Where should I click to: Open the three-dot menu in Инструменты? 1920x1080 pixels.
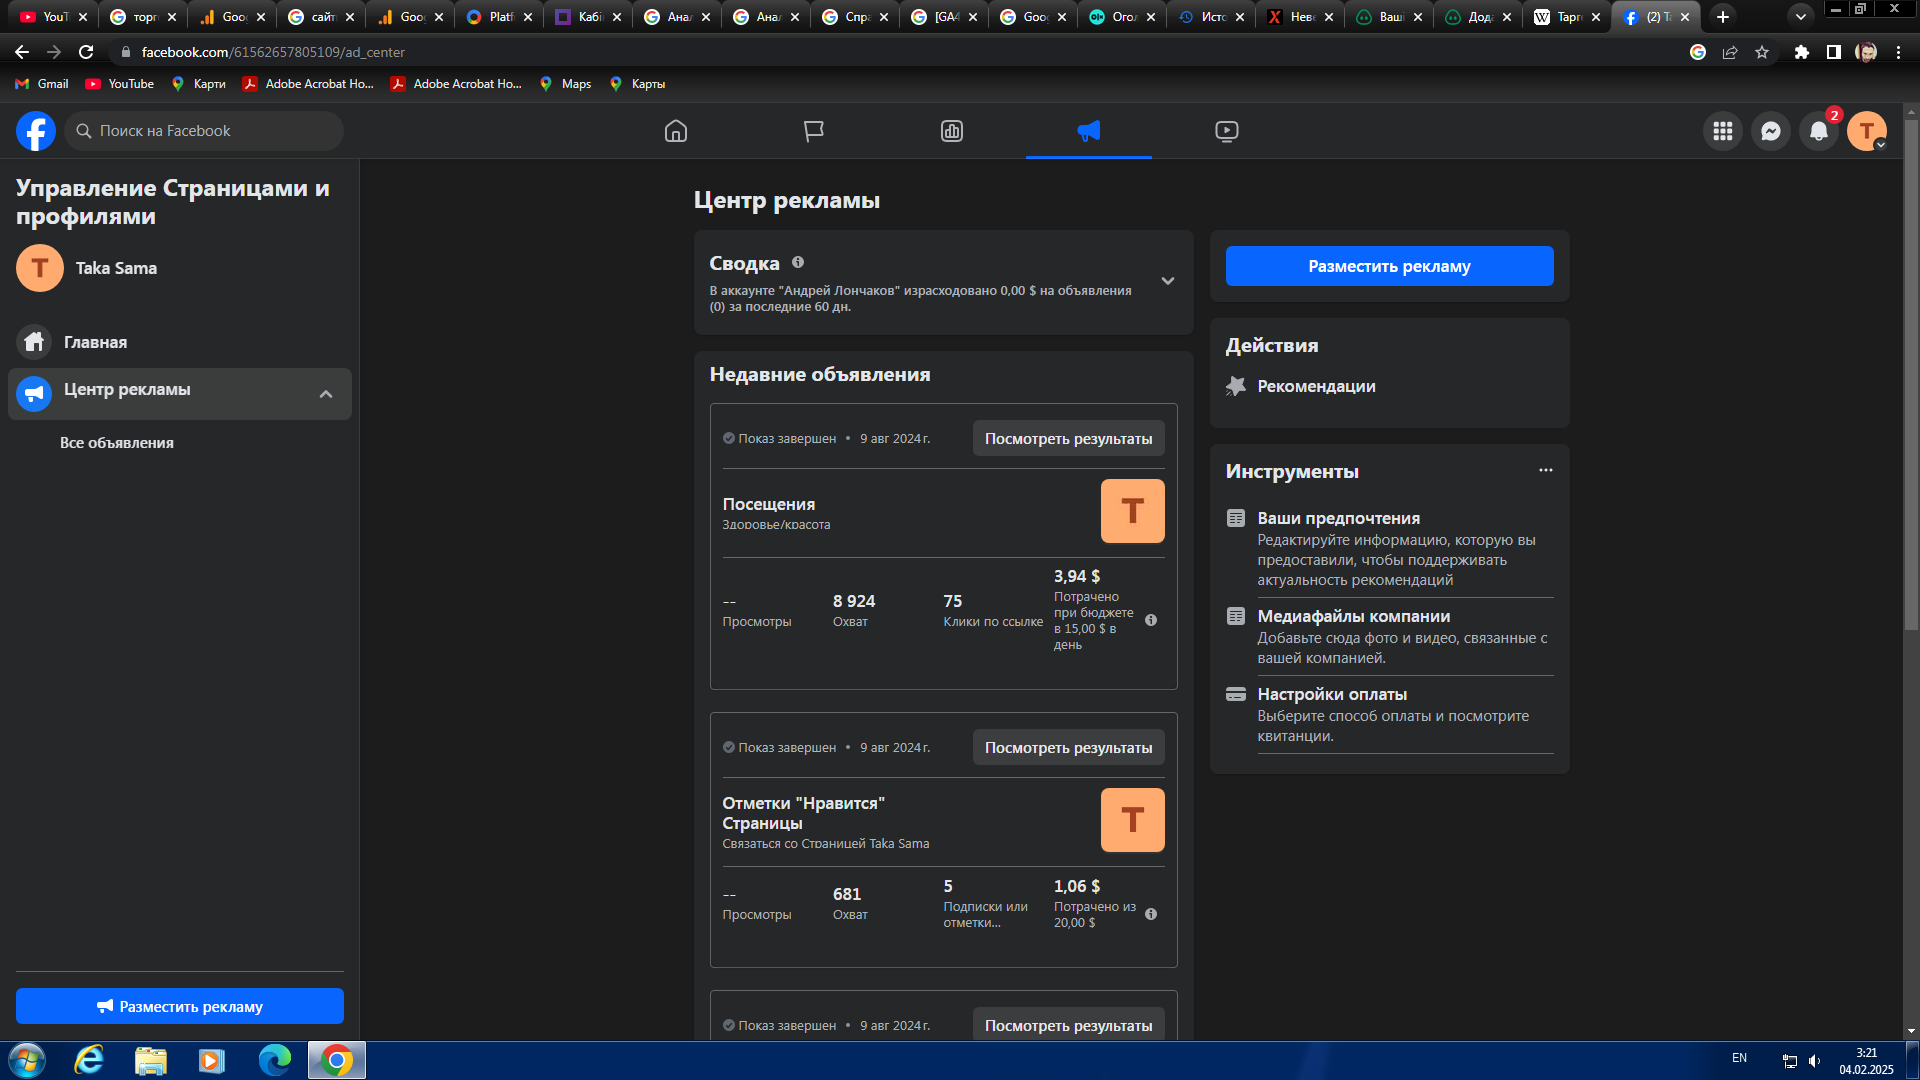pos(1546,470)
